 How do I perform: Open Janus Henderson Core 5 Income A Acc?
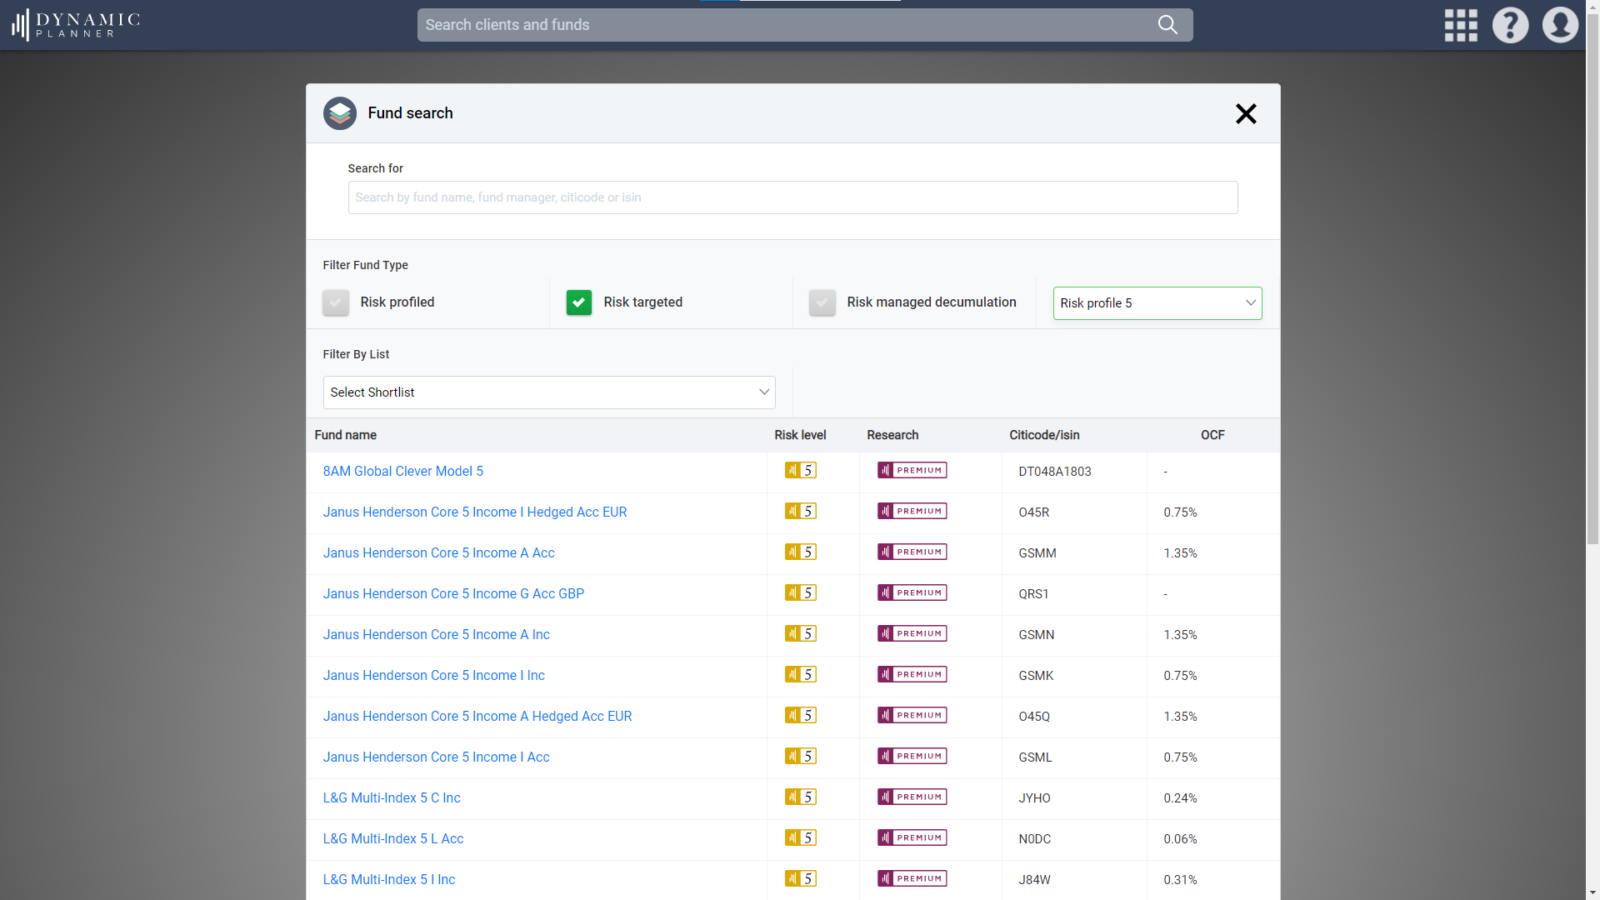coord(439,553)
